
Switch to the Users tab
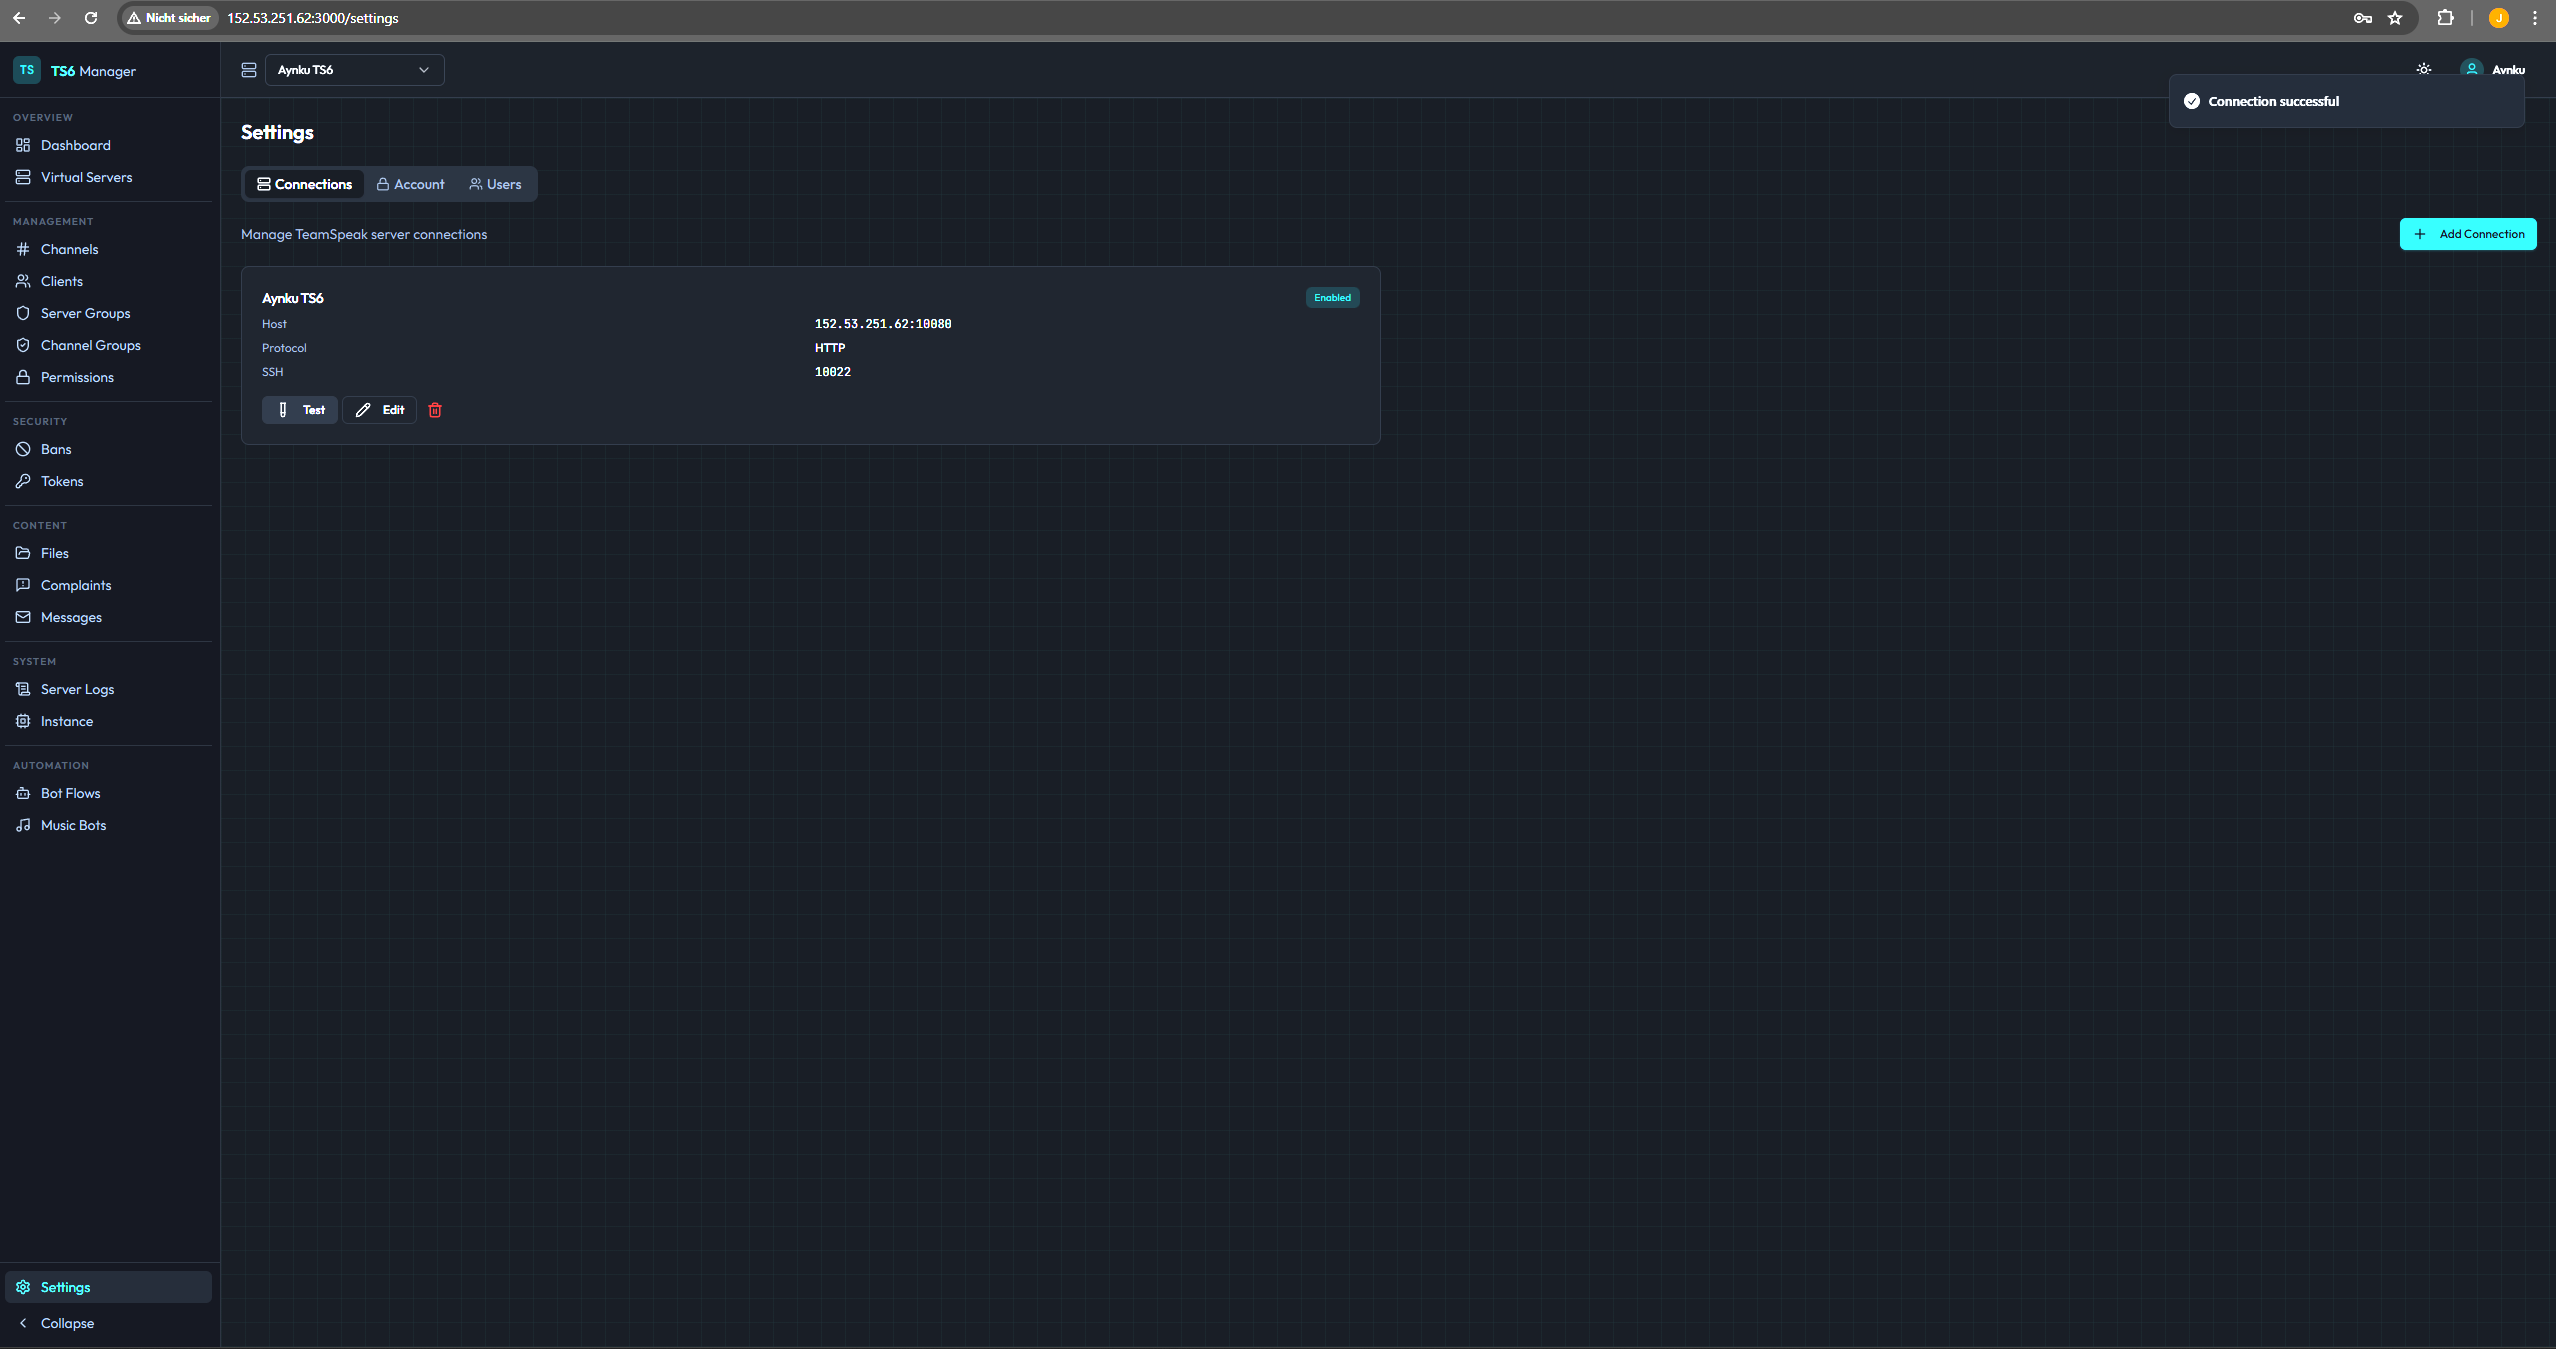click(496, 184)
